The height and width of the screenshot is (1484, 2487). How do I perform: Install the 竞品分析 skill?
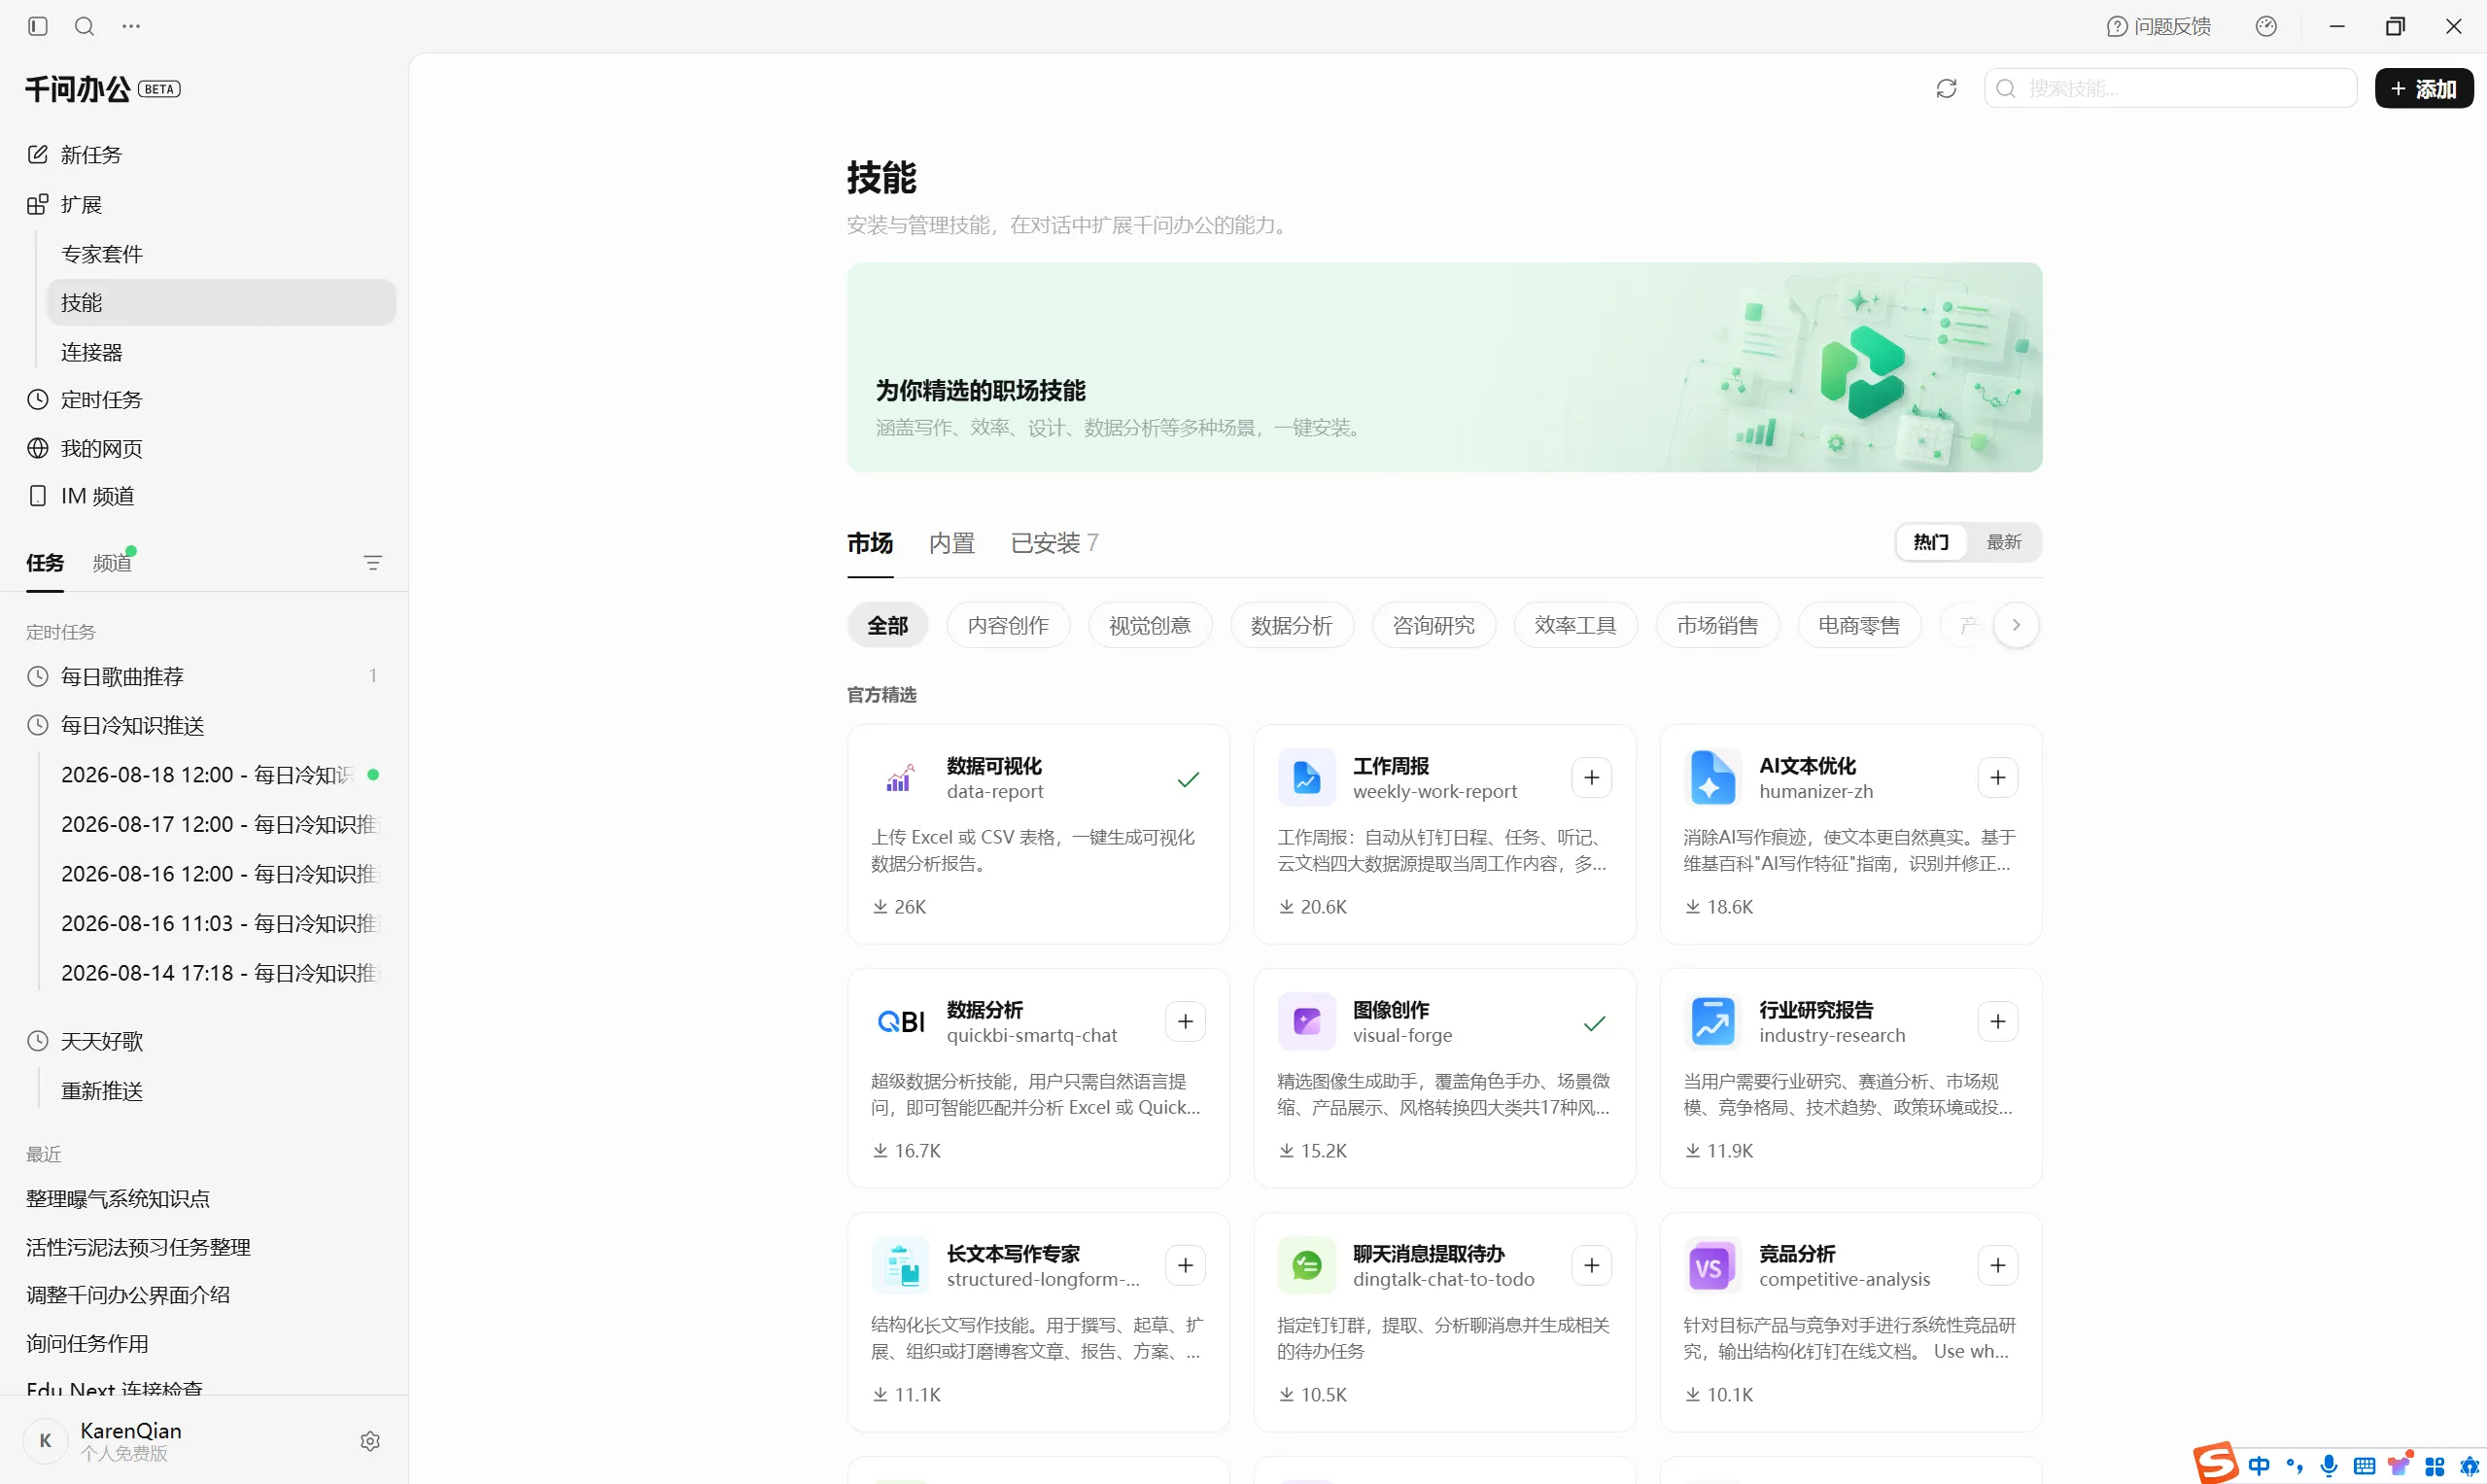click(1997, 1266)
